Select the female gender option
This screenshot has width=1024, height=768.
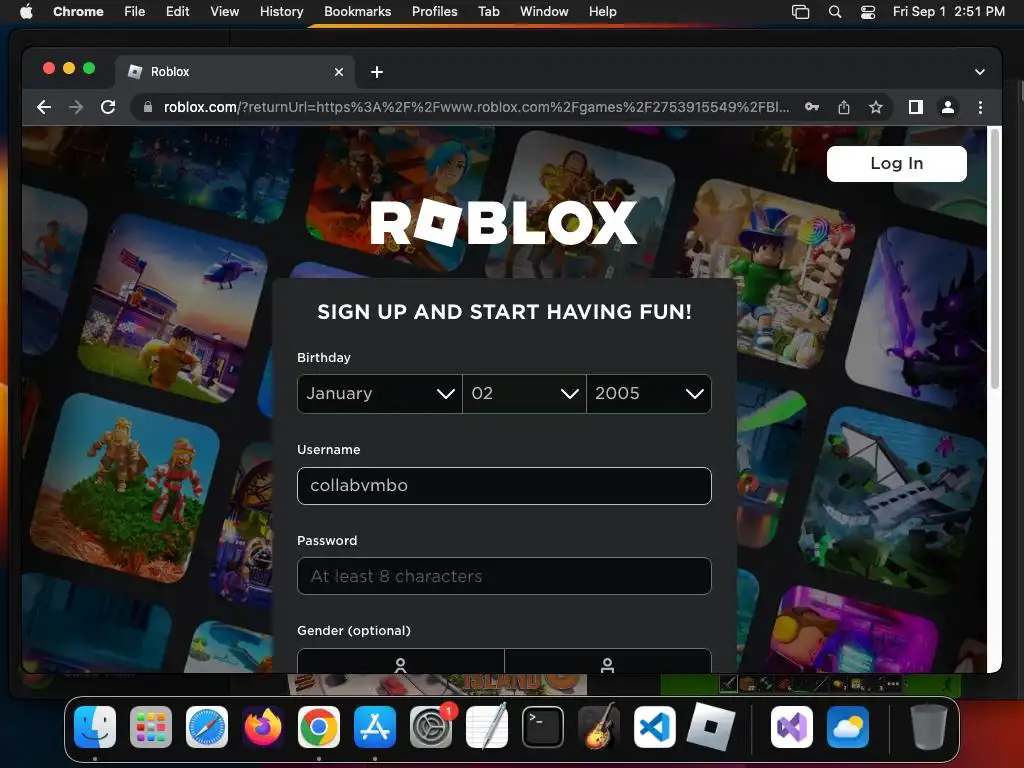click(400, 662)
